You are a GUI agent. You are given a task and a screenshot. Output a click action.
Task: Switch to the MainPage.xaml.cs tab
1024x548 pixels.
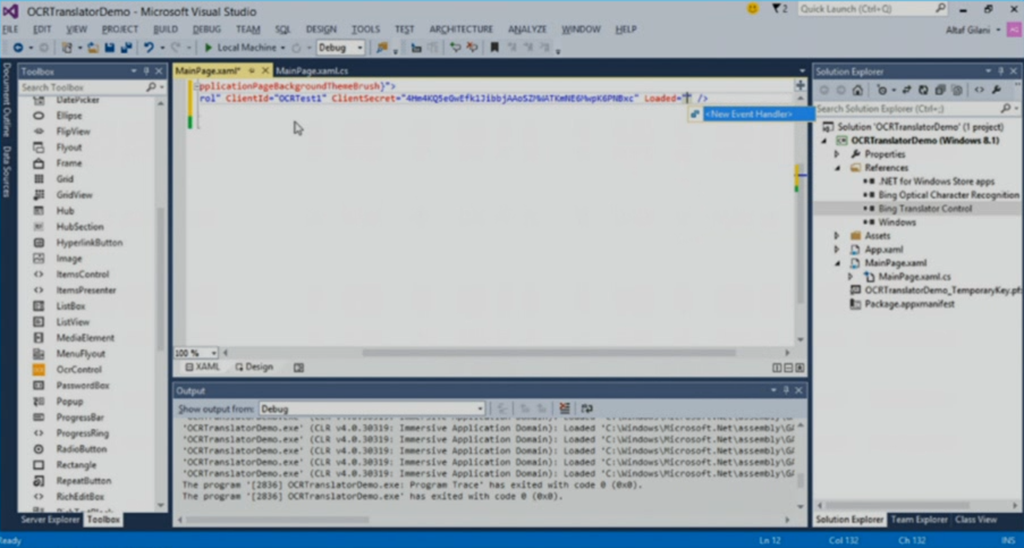pos(312,71)
